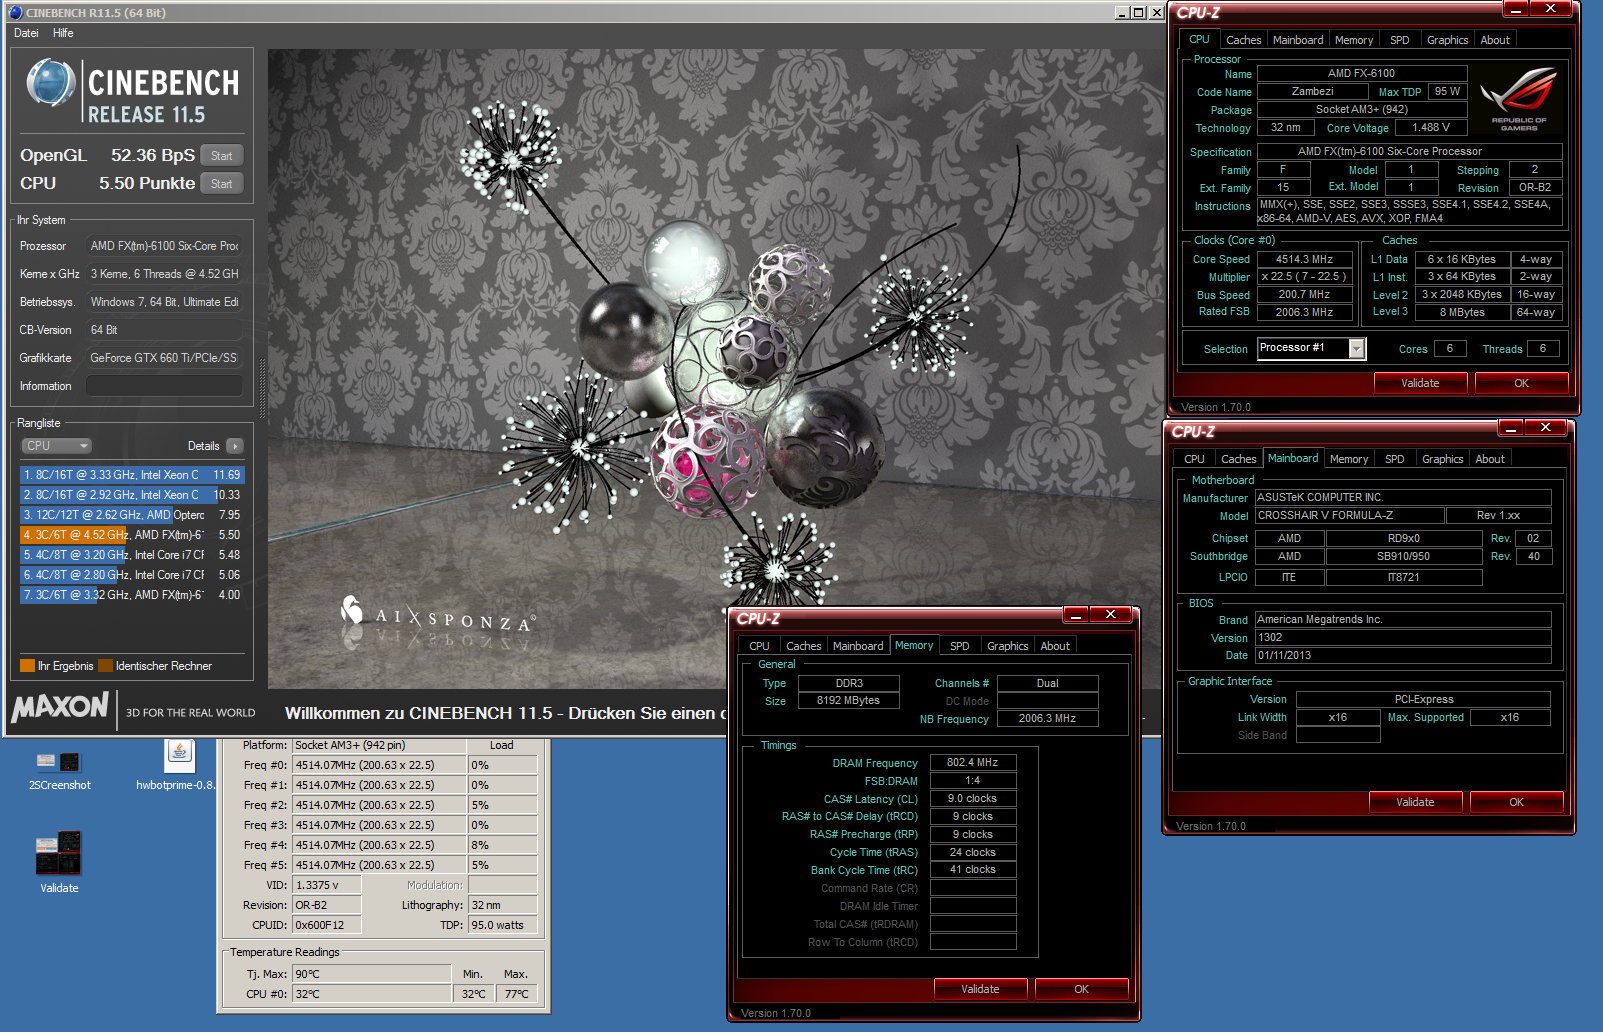Viewport: 1603px width, 1032px height.
Task: Click the CPU #0 temperature value 32°C
Action: tap(371, 994)
